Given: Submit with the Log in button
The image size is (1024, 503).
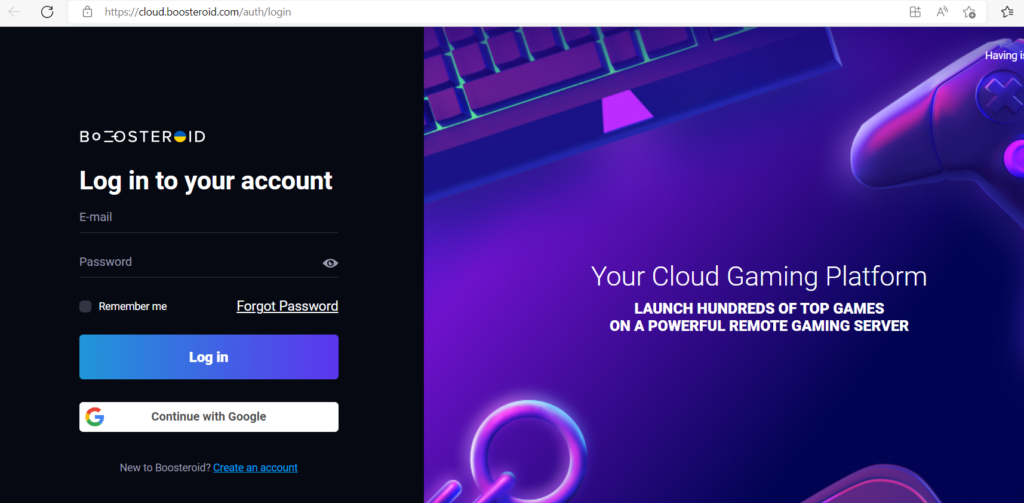Looking at the screenshot, I should tap(209, 357).
